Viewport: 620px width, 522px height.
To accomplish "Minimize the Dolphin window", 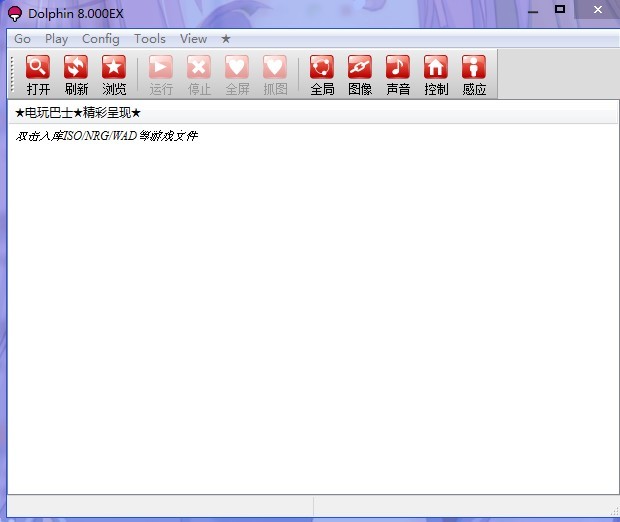I will 533,12.
